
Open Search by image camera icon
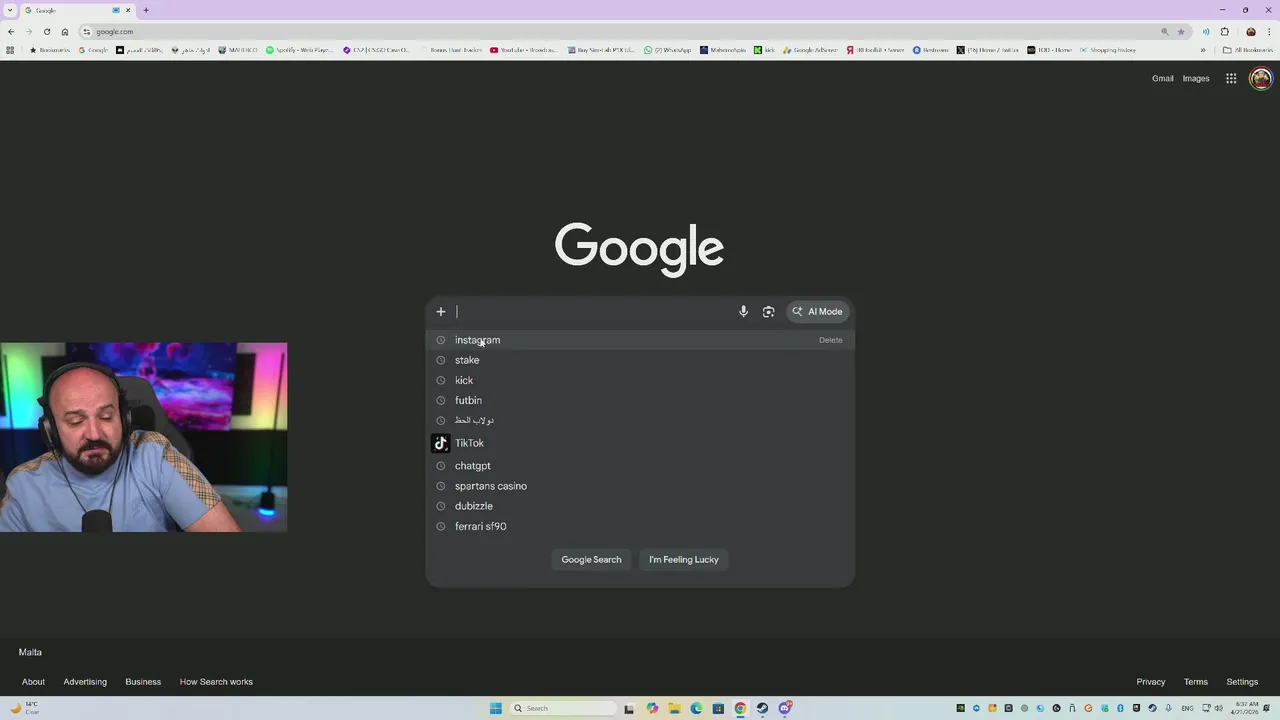[x=768, y=311]
